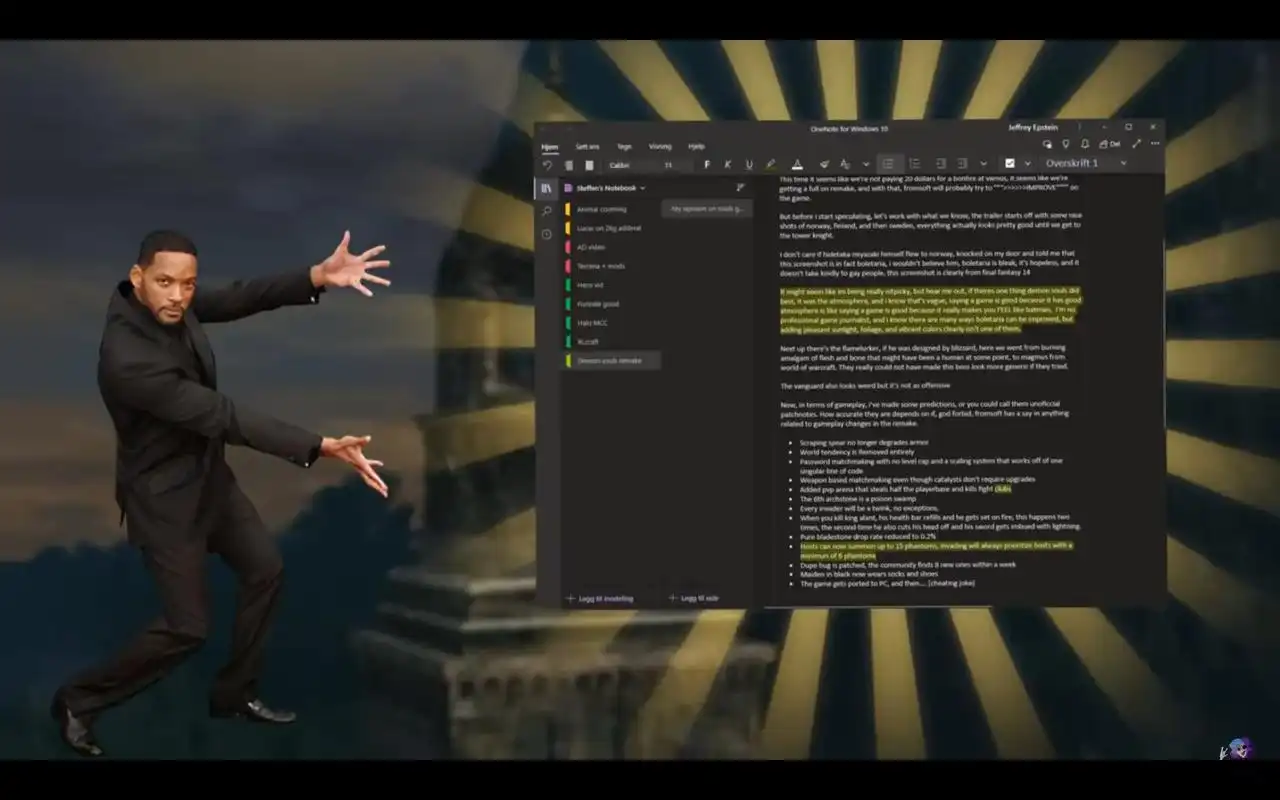
Task: Click the font color A button
Action: pyautogui.click(x=797, y=164)
